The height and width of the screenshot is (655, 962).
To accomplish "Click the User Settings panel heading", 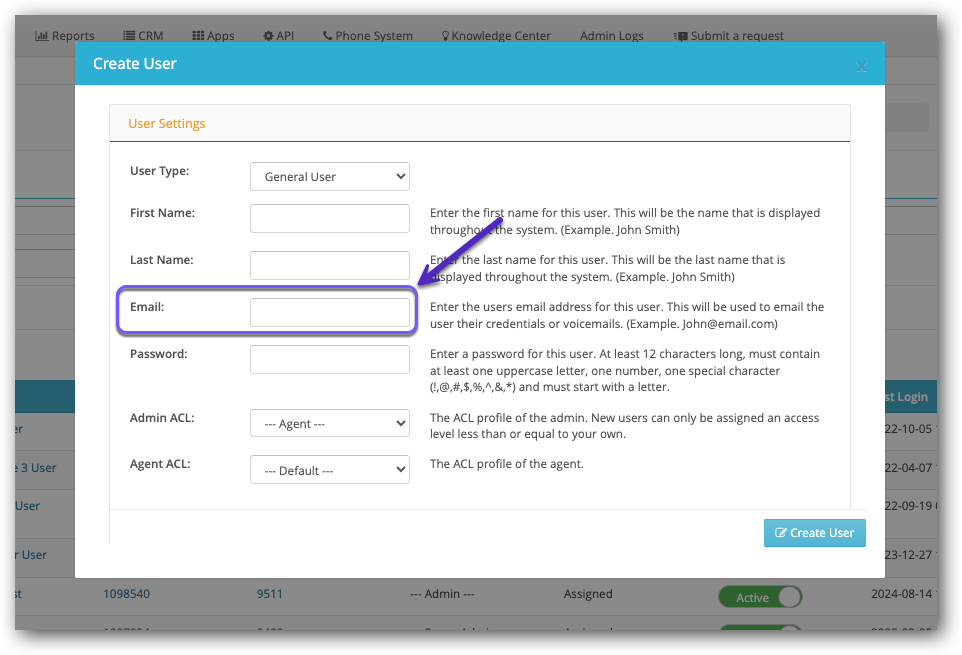I will 166,123.
